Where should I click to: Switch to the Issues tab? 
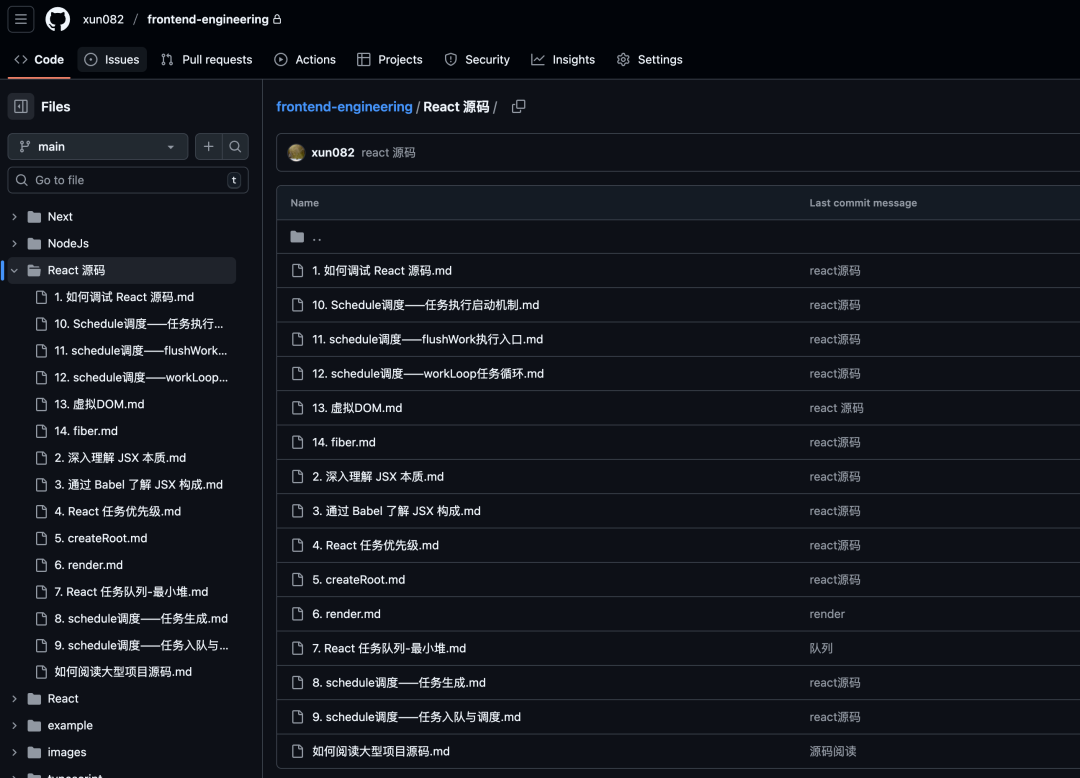pyautogui.click(x=112, y=60)
